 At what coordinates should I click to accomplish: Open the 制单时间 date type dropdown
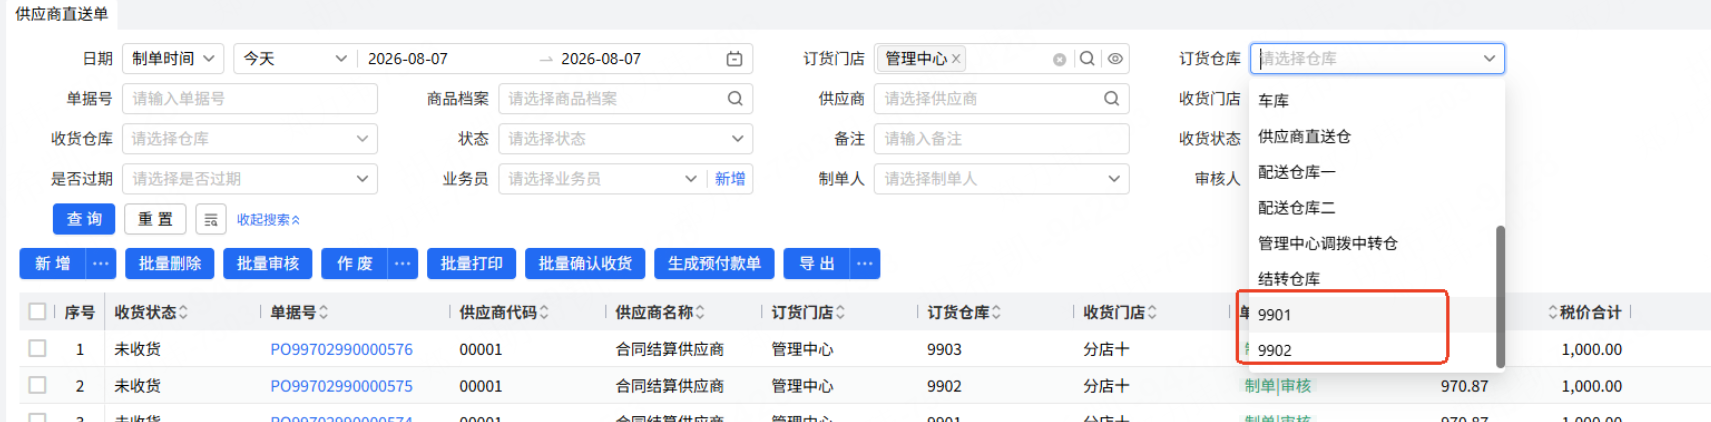point(173,59)
